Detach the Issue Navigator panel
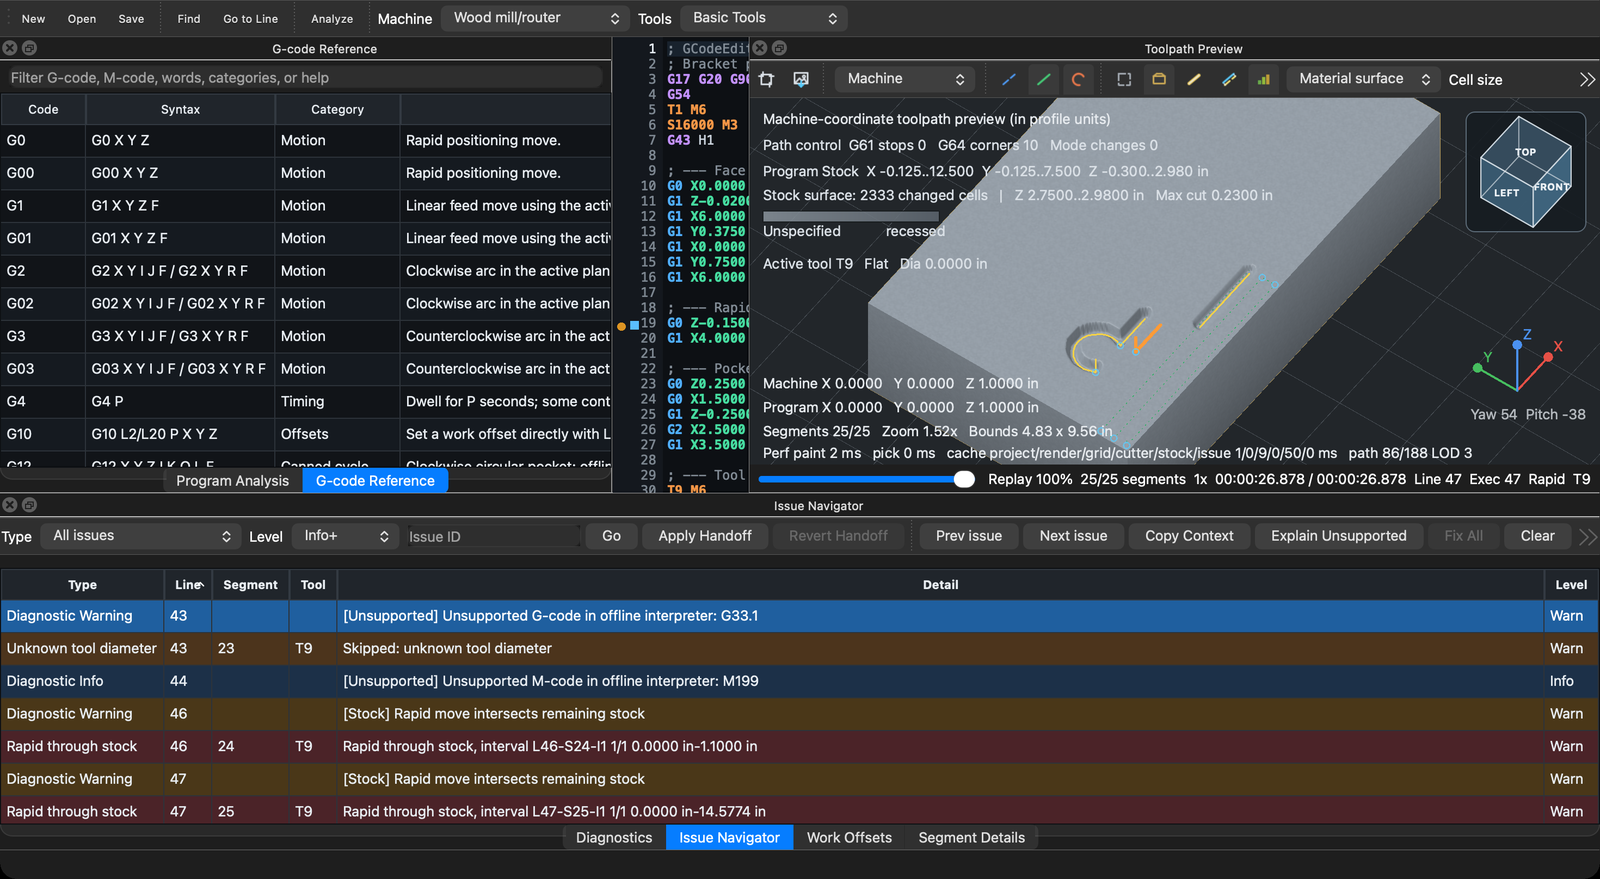This screenshot has width=1600, height=879. click(29, 505)
